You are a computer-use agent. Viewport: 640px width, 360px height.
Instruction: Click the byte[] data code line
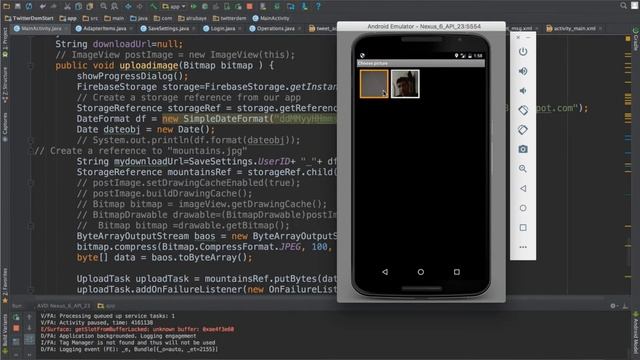click(x=164, y=258)
